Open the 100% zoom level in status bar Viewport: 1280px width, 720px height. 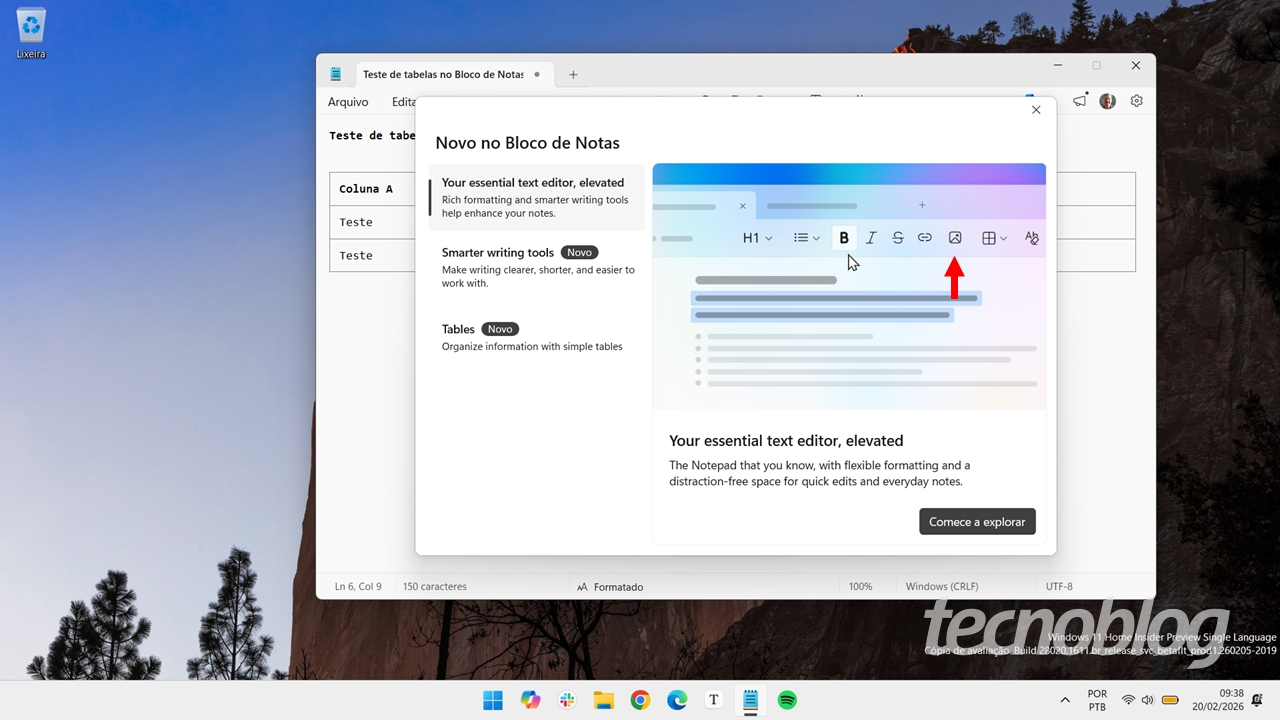pos(860,587)
